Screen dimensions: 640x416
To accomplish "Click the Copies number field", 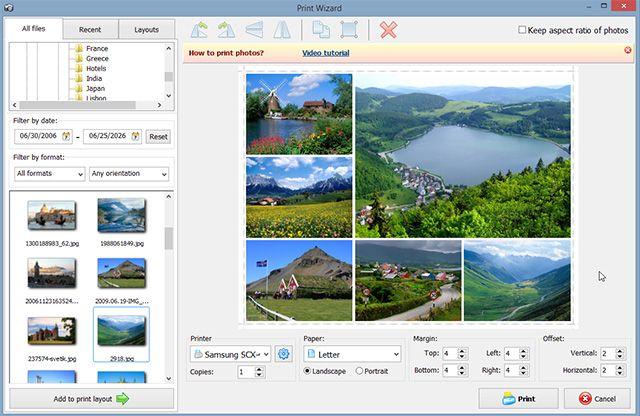I will (246, 372).
